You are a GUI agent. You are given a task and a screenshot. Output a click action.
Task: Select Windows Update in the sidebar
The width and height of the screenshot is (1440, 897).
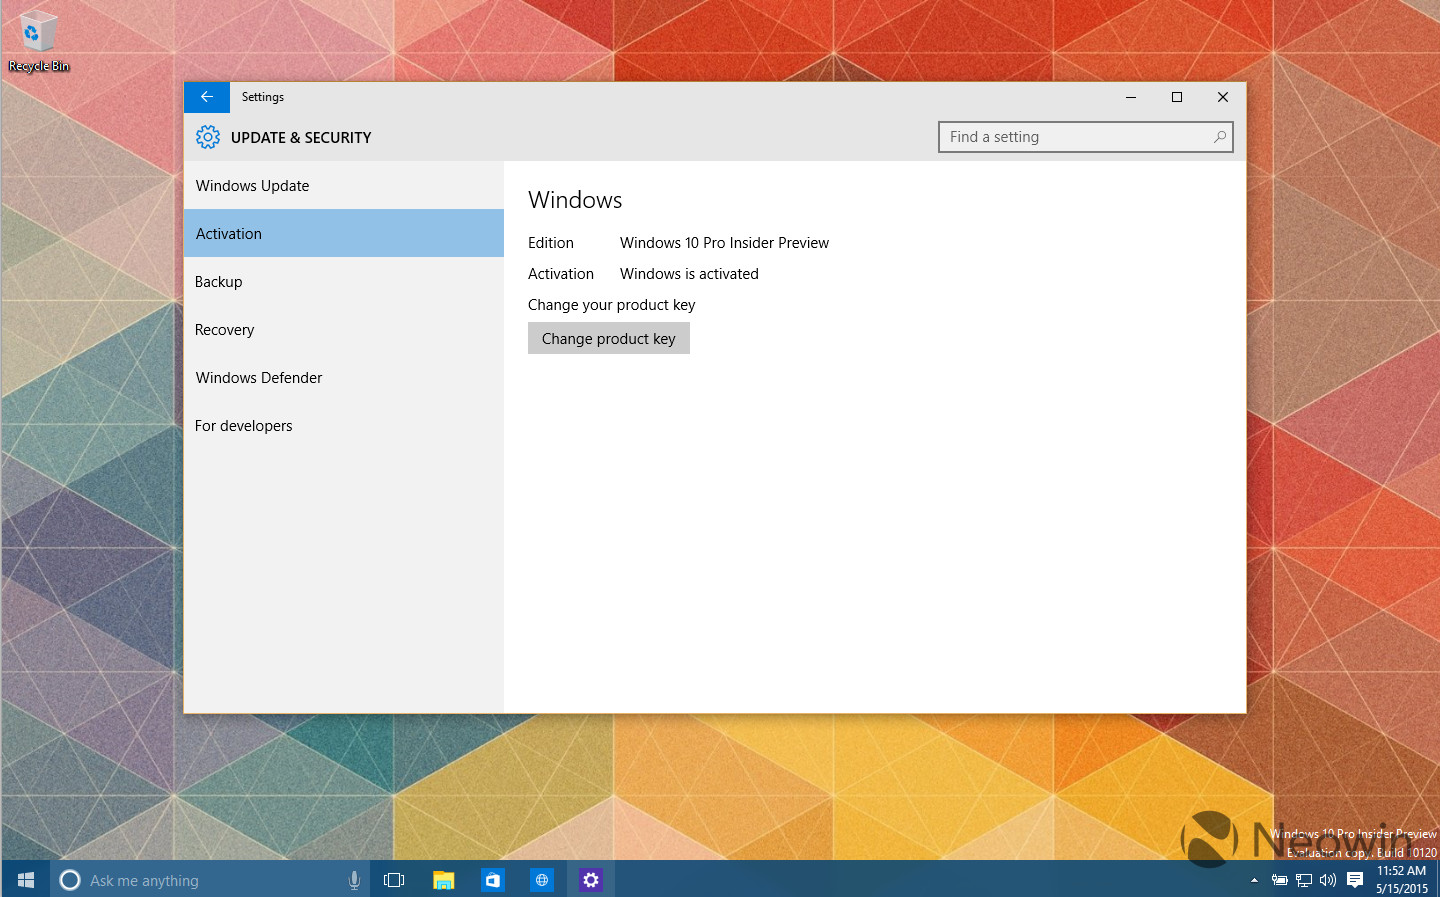click(344, 185)
